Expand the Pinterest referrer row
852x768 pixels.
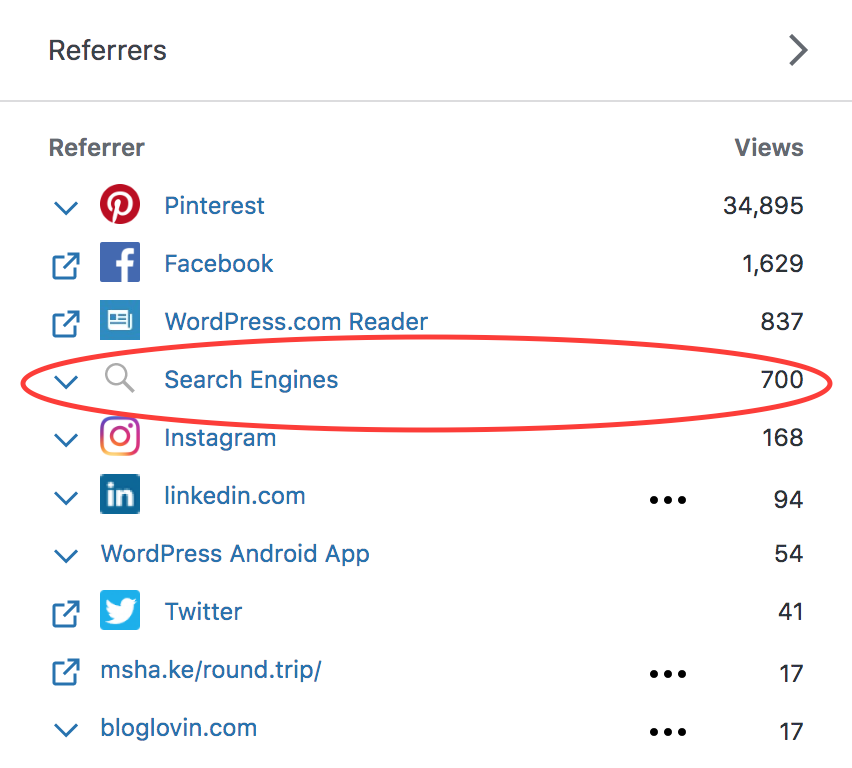[x=66, y=208]
